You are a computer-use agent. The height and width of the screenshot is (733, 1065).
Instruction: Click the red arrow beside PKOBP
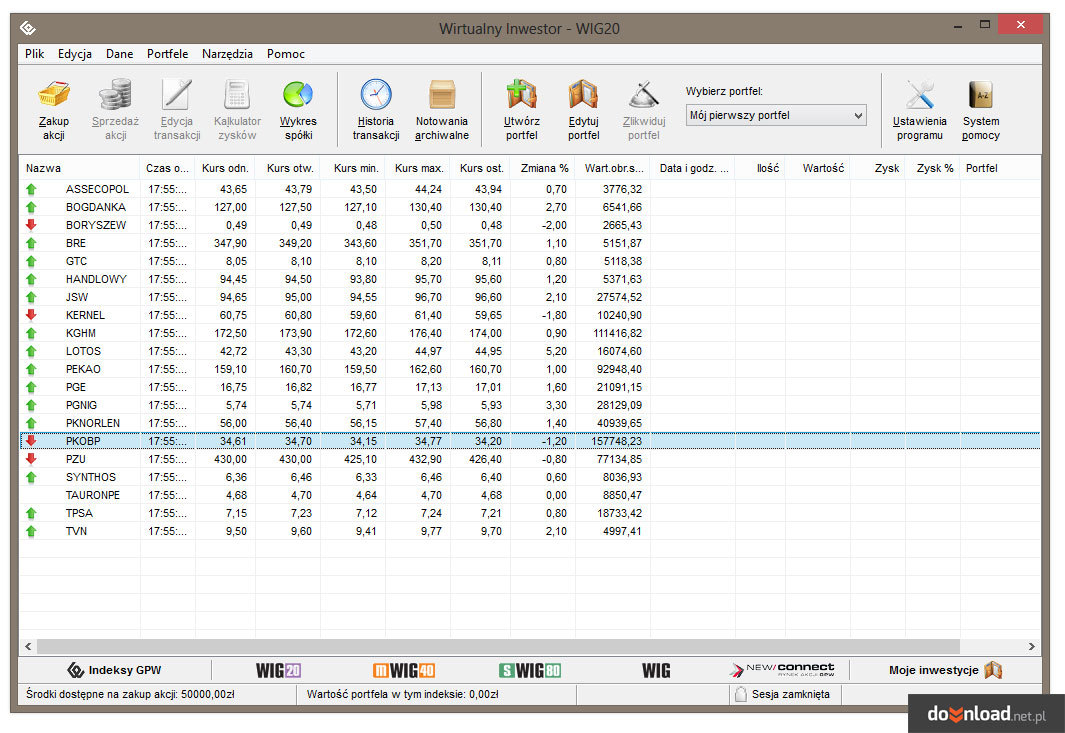click(x=31, y=441)
